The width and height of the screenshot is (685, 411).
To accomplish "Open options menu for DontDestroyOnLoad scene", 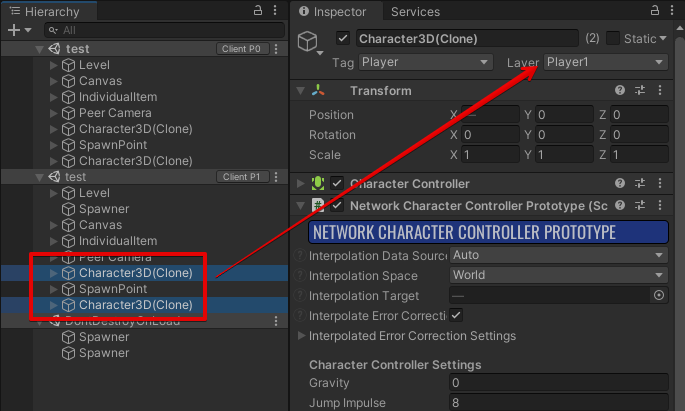I will [276, 321].
